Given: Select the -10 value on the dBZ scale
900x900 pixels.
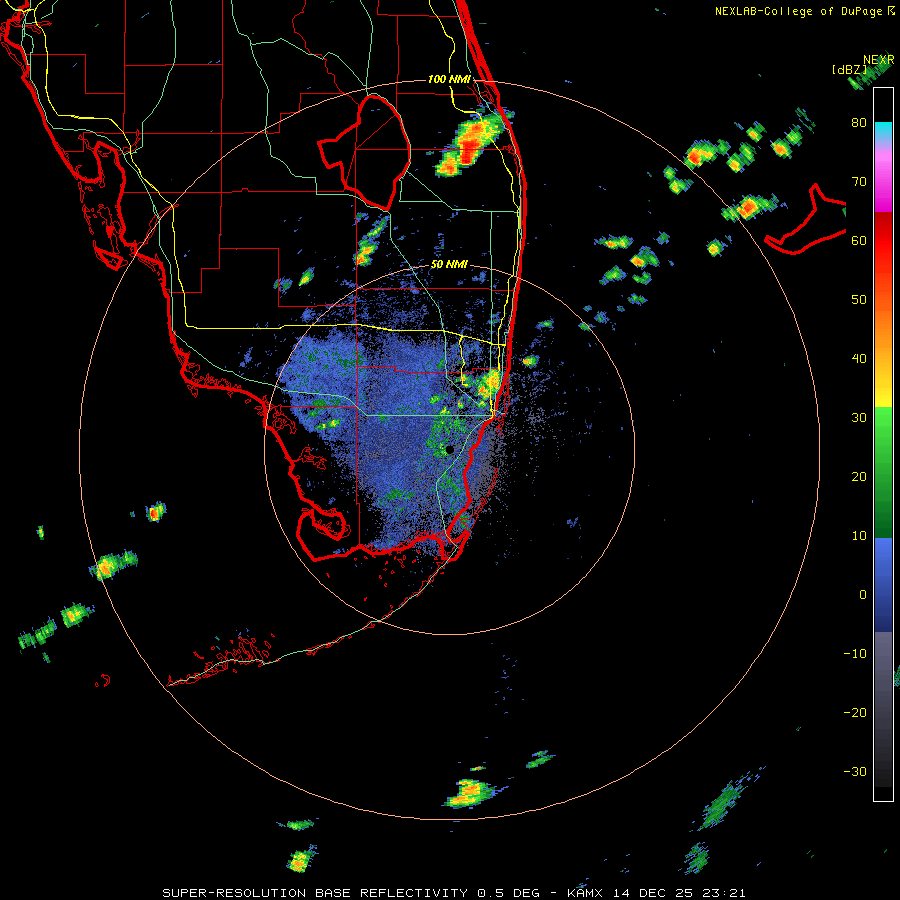Looking at the screenshot, I should tap(855, 654).
